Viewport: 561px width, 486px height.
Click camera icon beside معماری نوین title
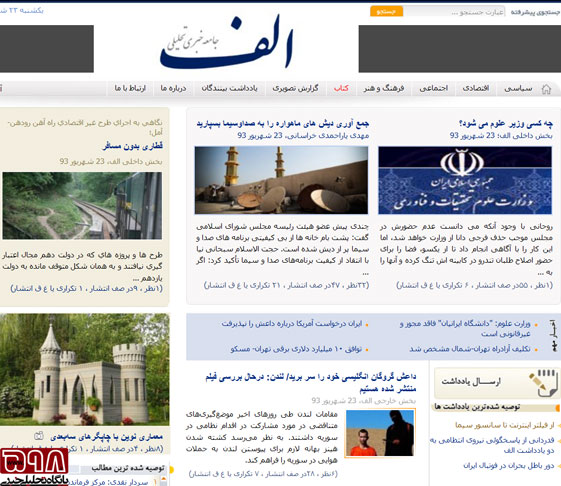(x=39, y=436)
